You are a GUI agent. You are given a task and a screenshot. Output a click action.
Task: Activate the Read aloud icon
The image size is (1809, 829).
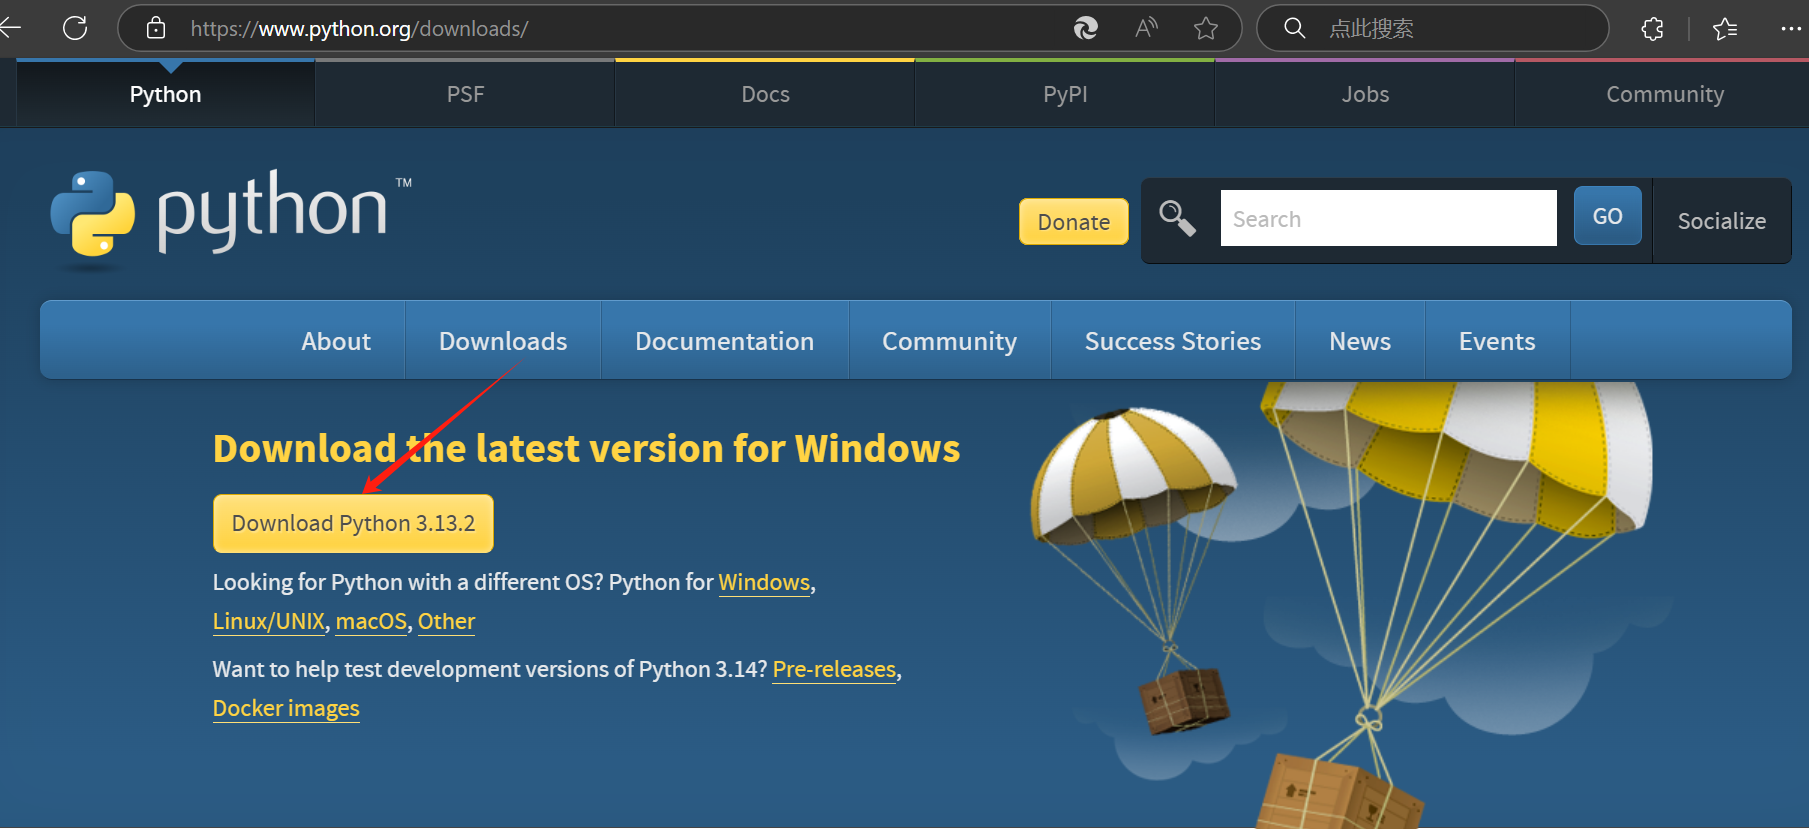[x=1146, y=28]
